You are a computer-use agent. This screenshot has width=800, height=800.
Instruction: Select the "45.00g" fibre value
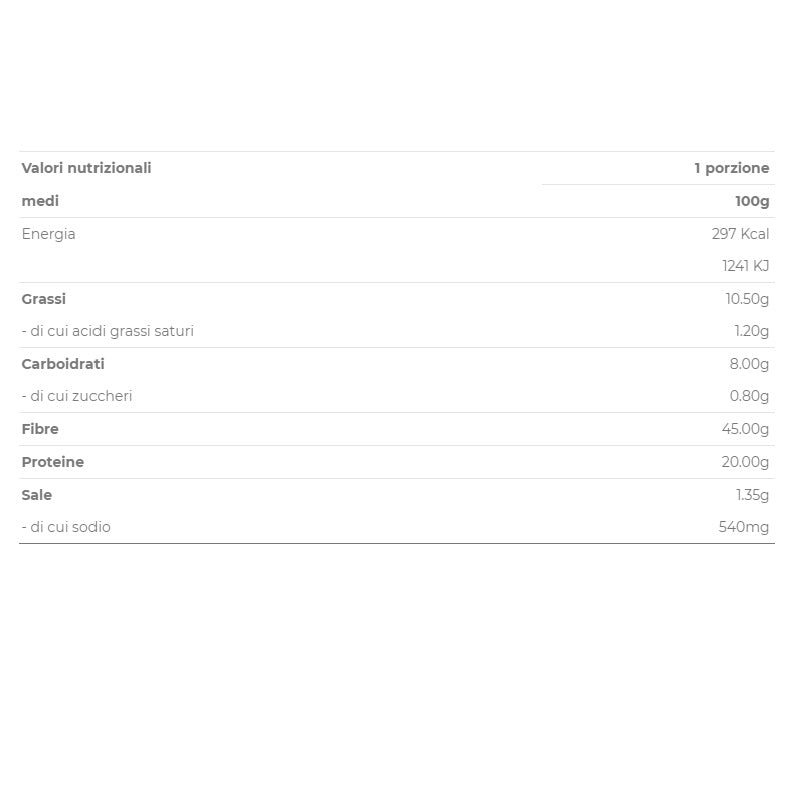[746, 429]
